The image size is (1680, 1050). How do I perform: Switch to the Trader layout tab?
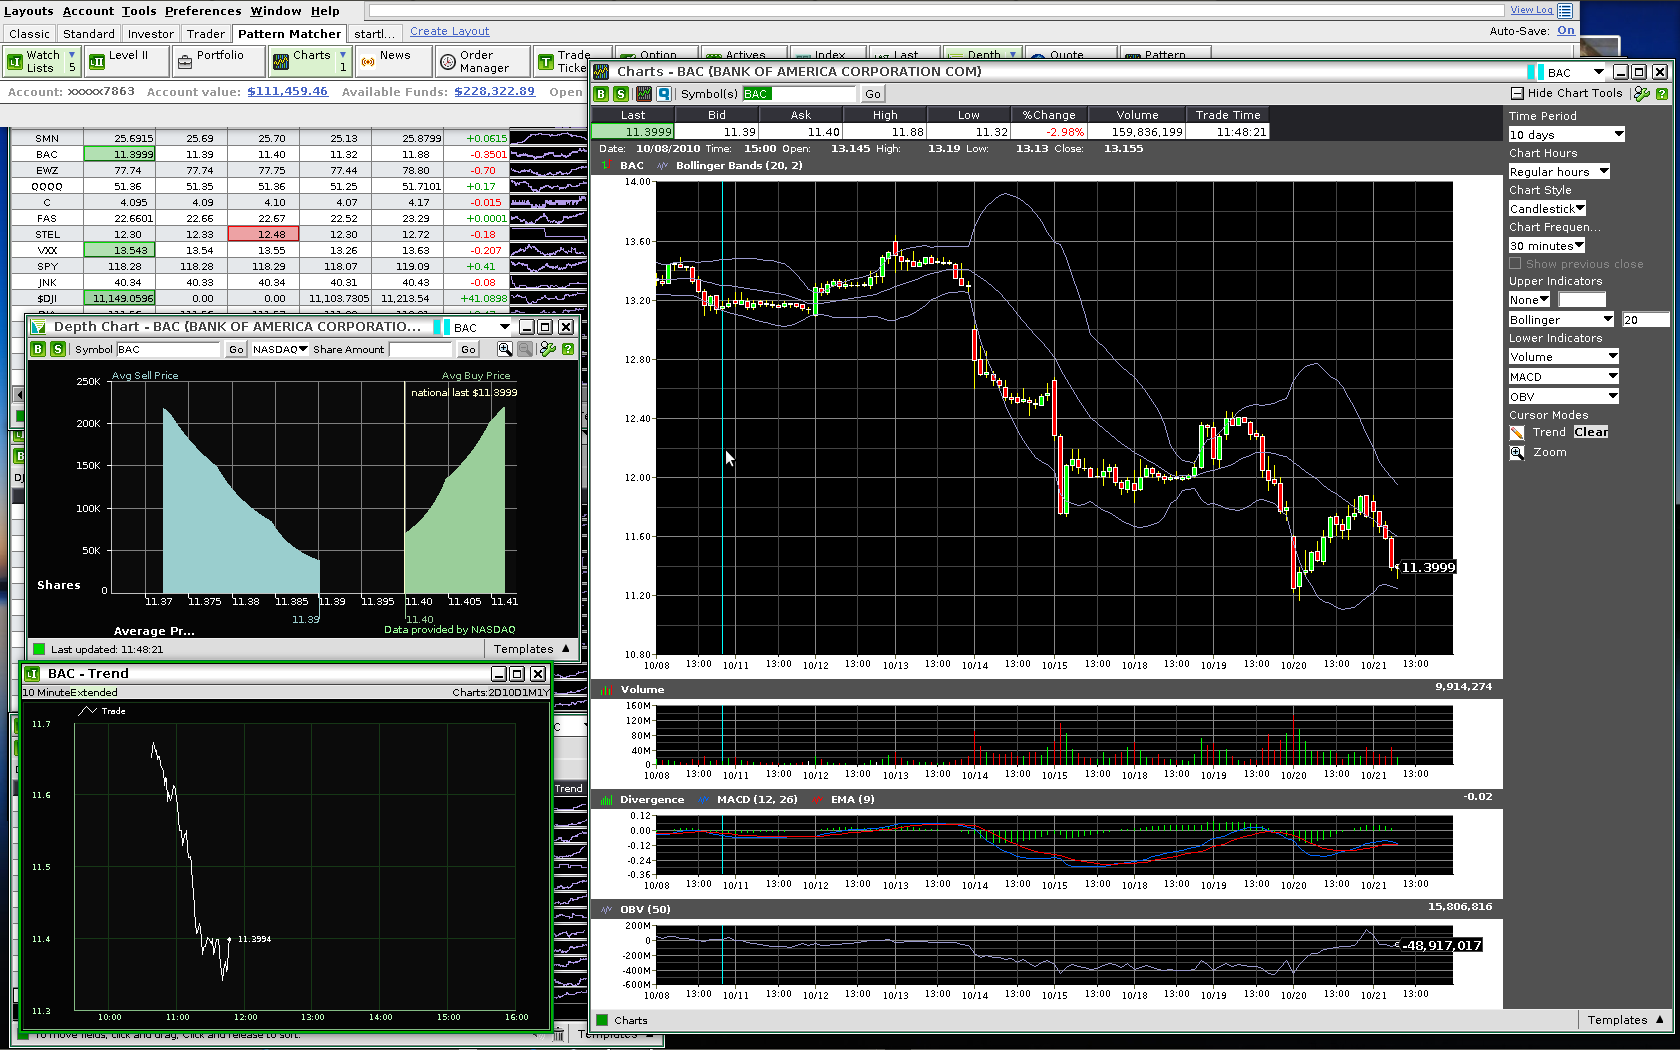pyautogui.click(x=205, y=34)
